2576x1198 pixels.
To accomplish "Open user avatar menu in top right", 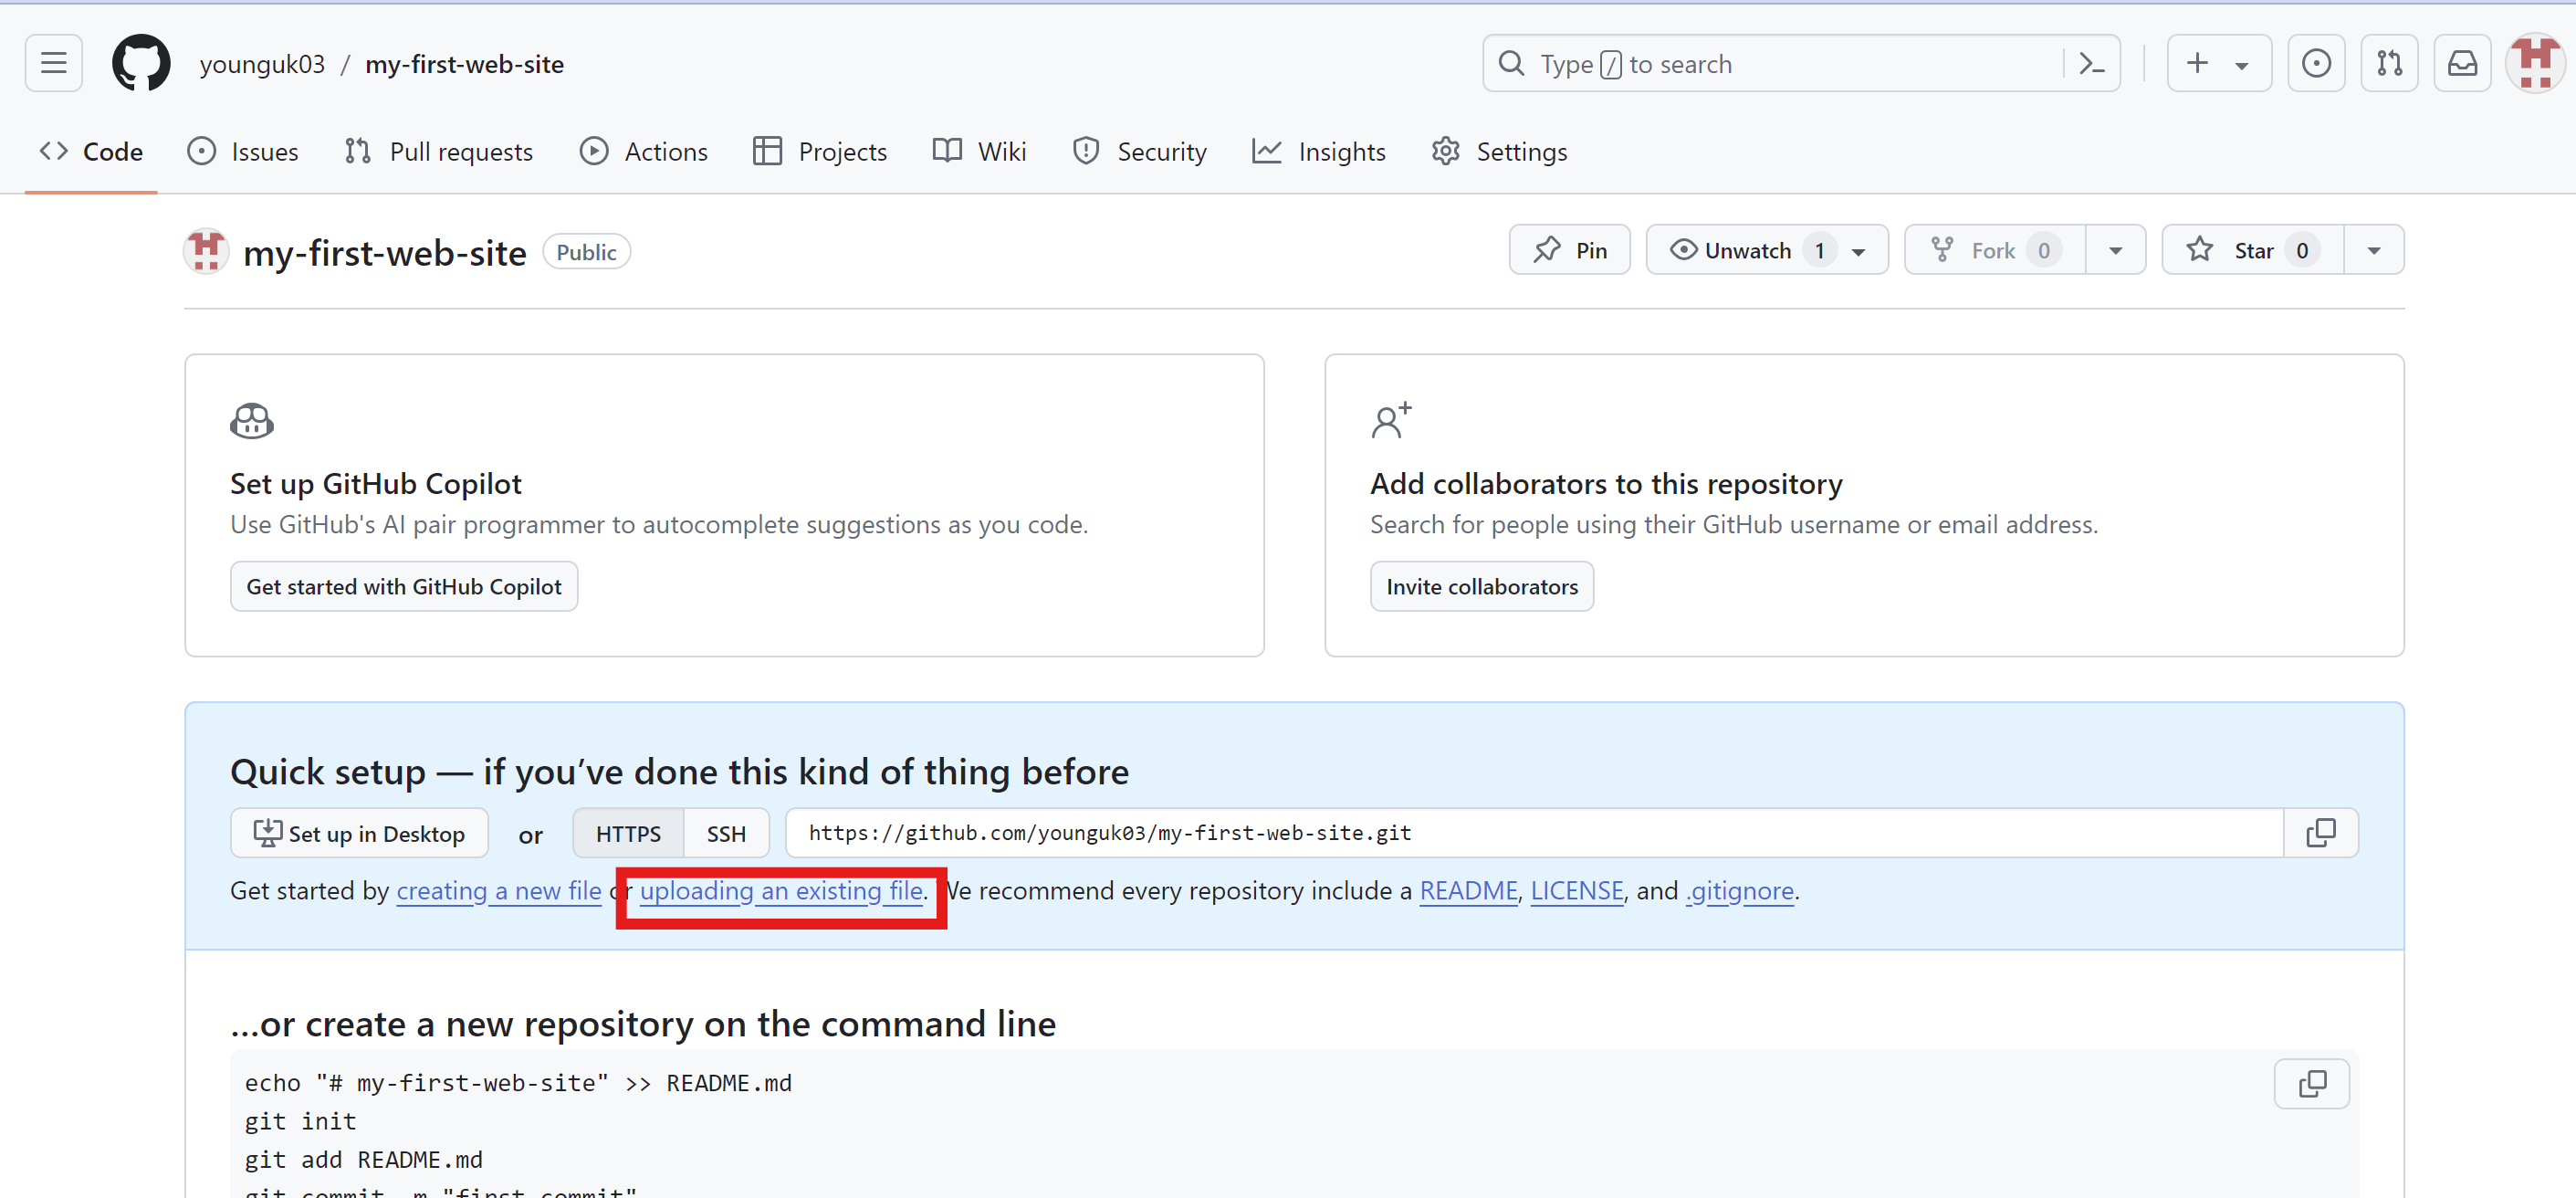I will (2535, 64).
